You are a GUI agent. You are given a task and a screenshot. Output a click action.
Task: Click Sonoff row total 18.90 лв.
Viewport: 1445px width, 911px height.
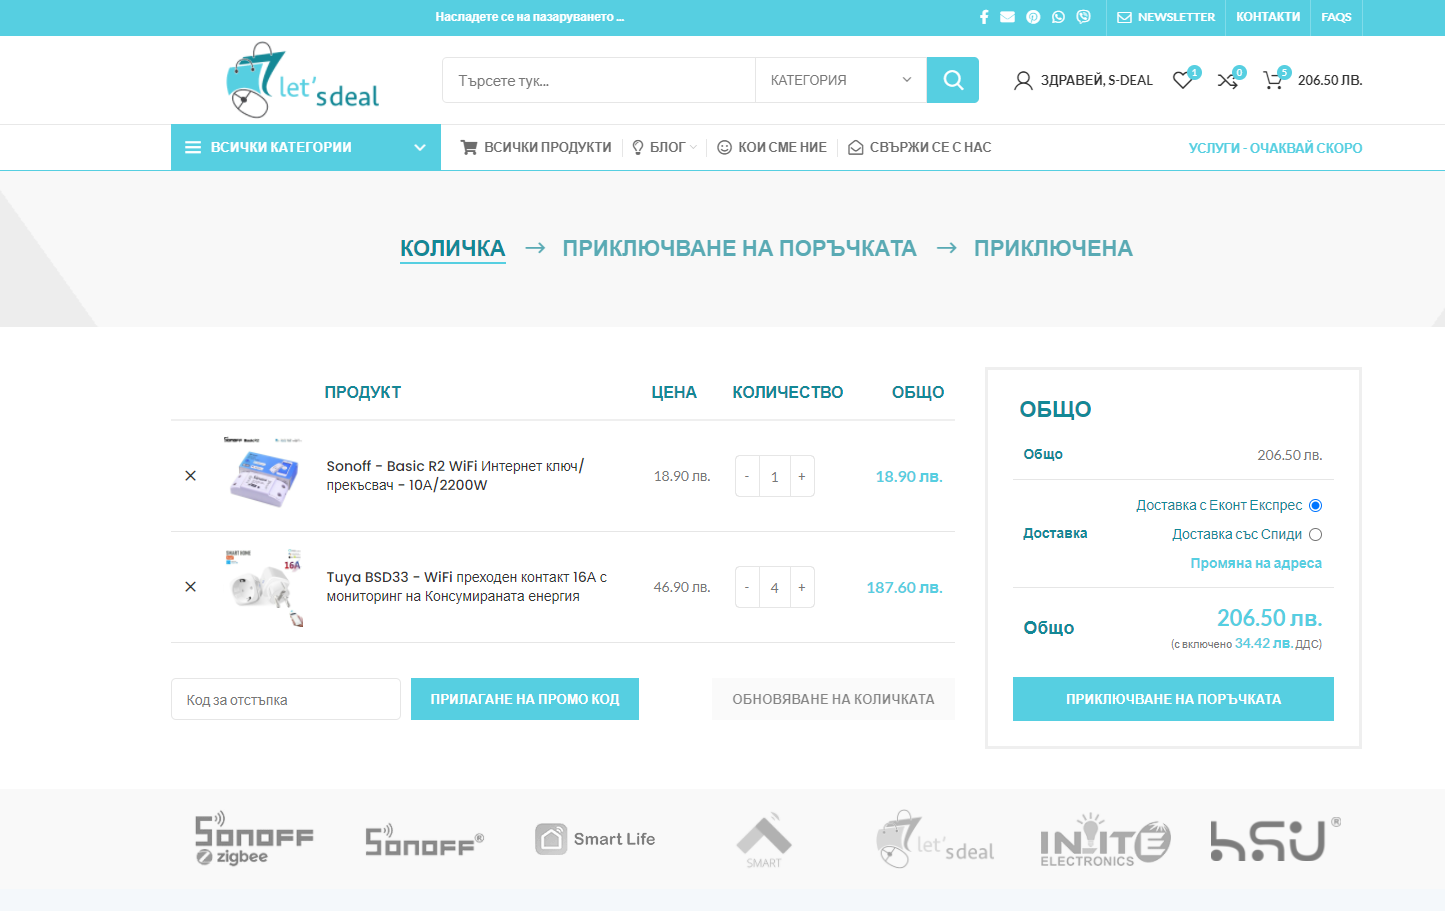coord(909,476)
